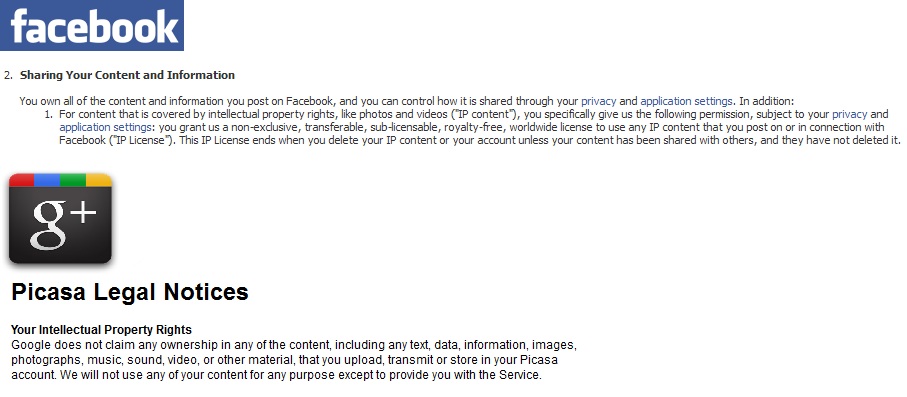This screenshot has width=907, height=397.
Task: Click the sub-item number 1 marker
Action: pos(49,114)
